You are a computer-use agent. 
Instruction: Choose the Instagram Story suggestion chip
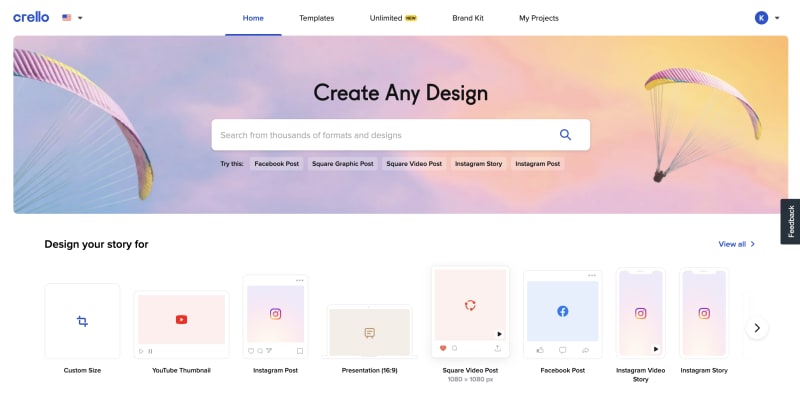click(479, 164)
